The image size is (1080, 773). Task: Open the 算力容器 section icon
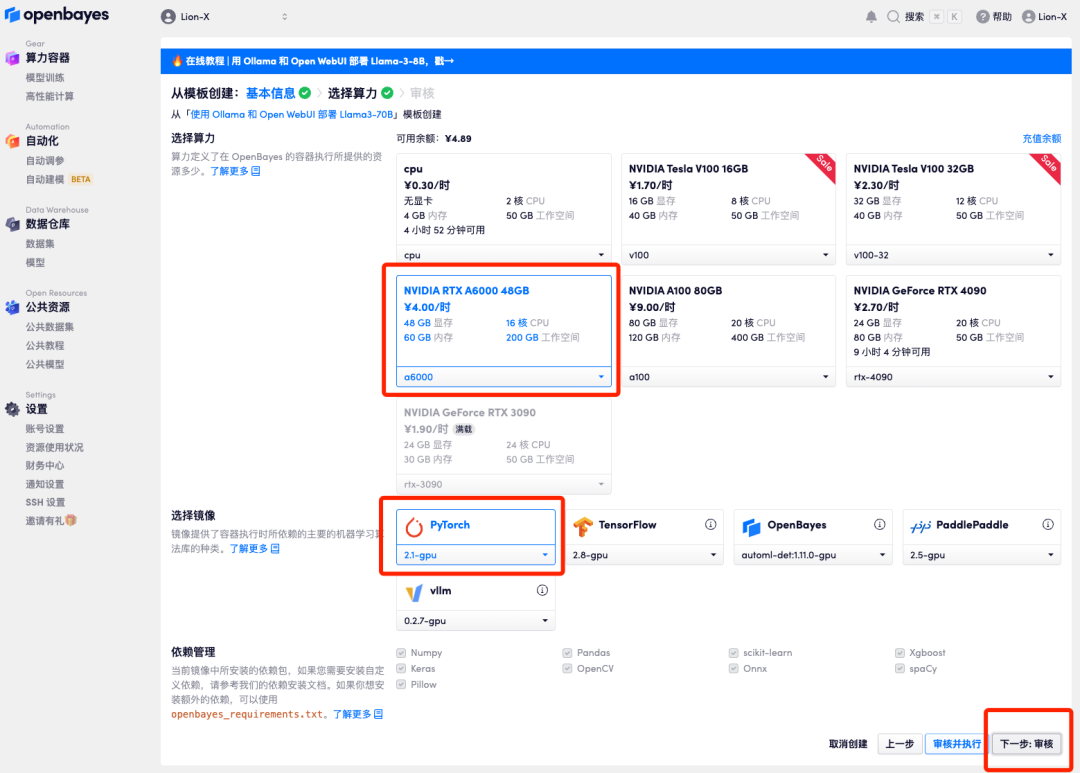(x=12, y=57)
